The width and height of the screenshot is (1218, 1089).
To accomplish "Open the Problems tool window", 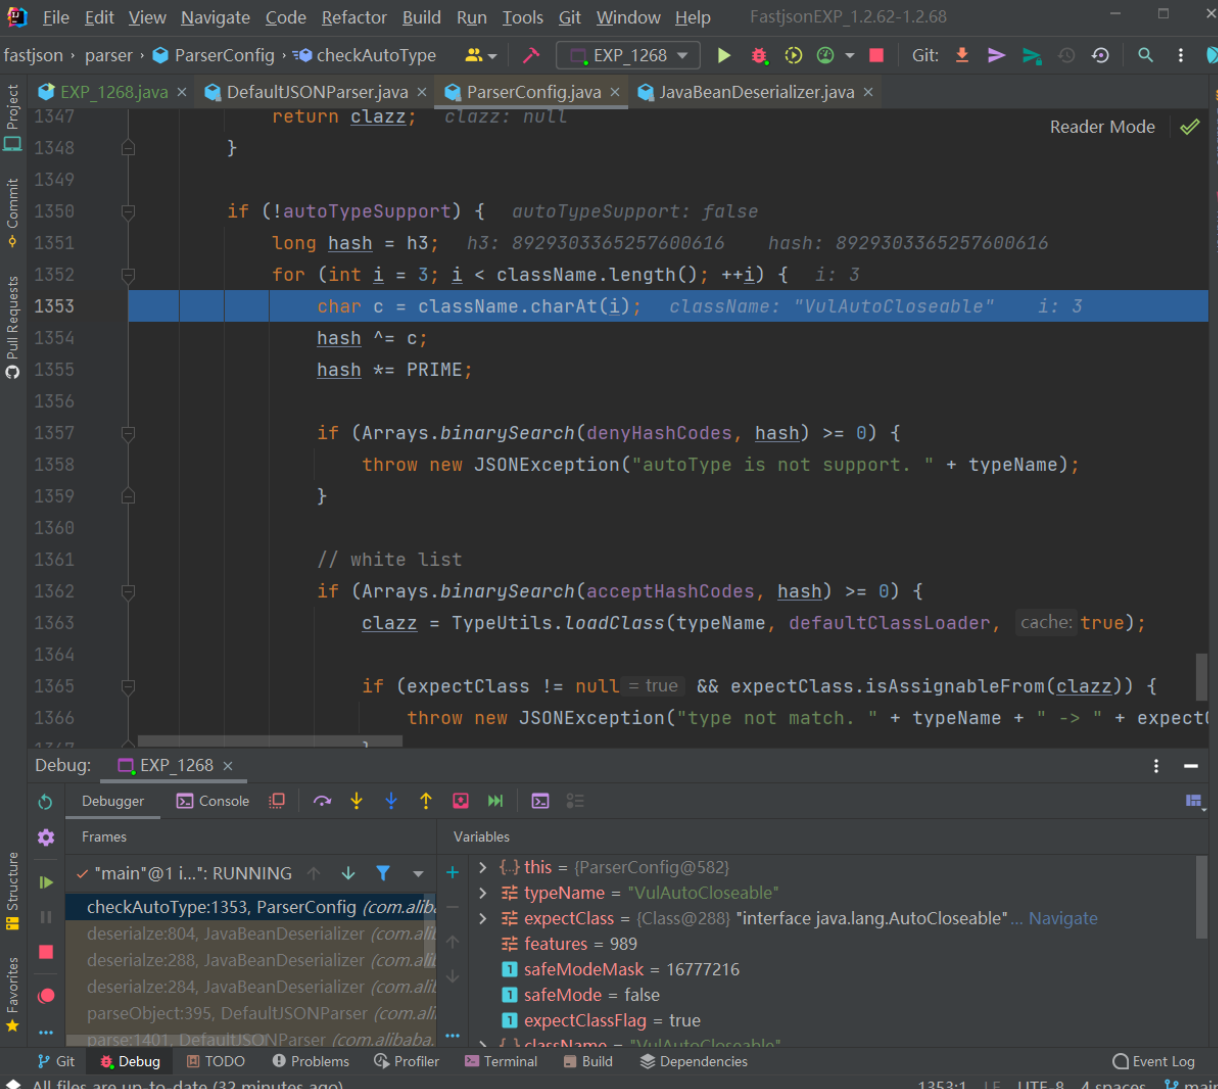I will pos(310,1061).
